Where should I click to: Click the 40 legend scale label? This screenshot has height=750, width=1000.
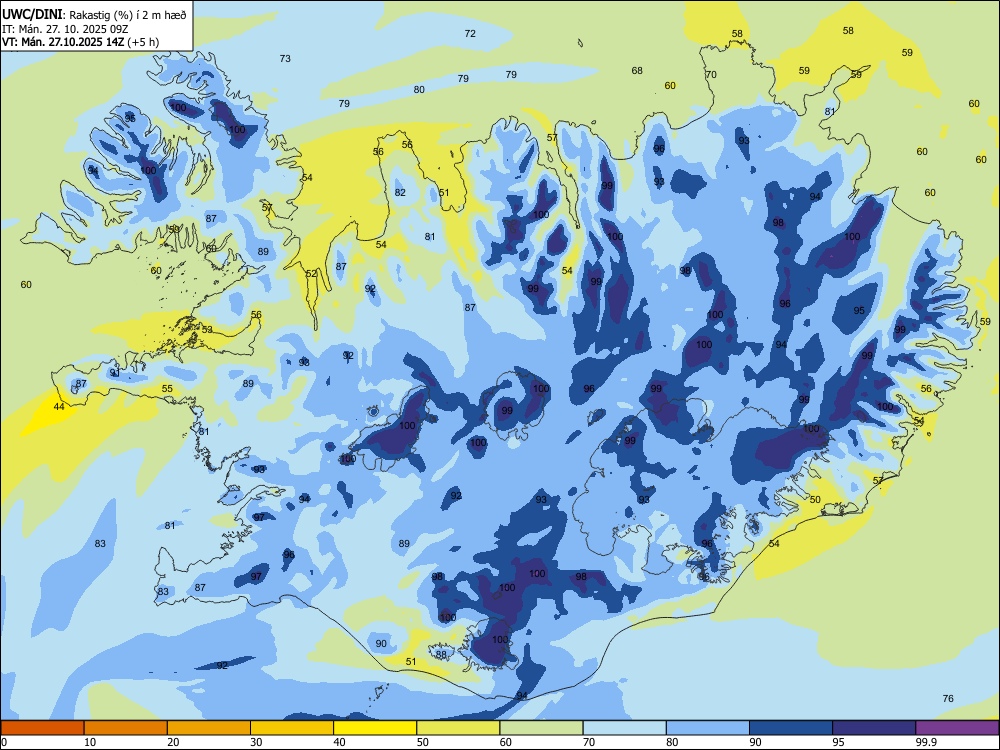[x=339, y=742]
